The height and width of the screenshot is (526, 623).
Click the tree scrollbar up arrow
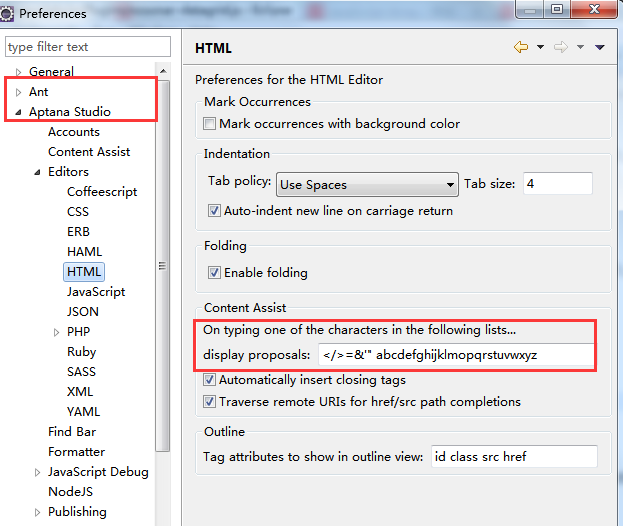(163, 71)
